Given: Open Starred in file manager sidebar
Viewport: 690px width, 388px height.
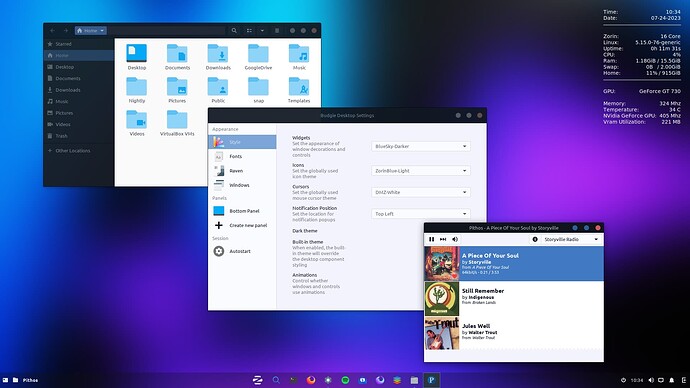Looking at the screenshot, I should (x=79, y=44).
